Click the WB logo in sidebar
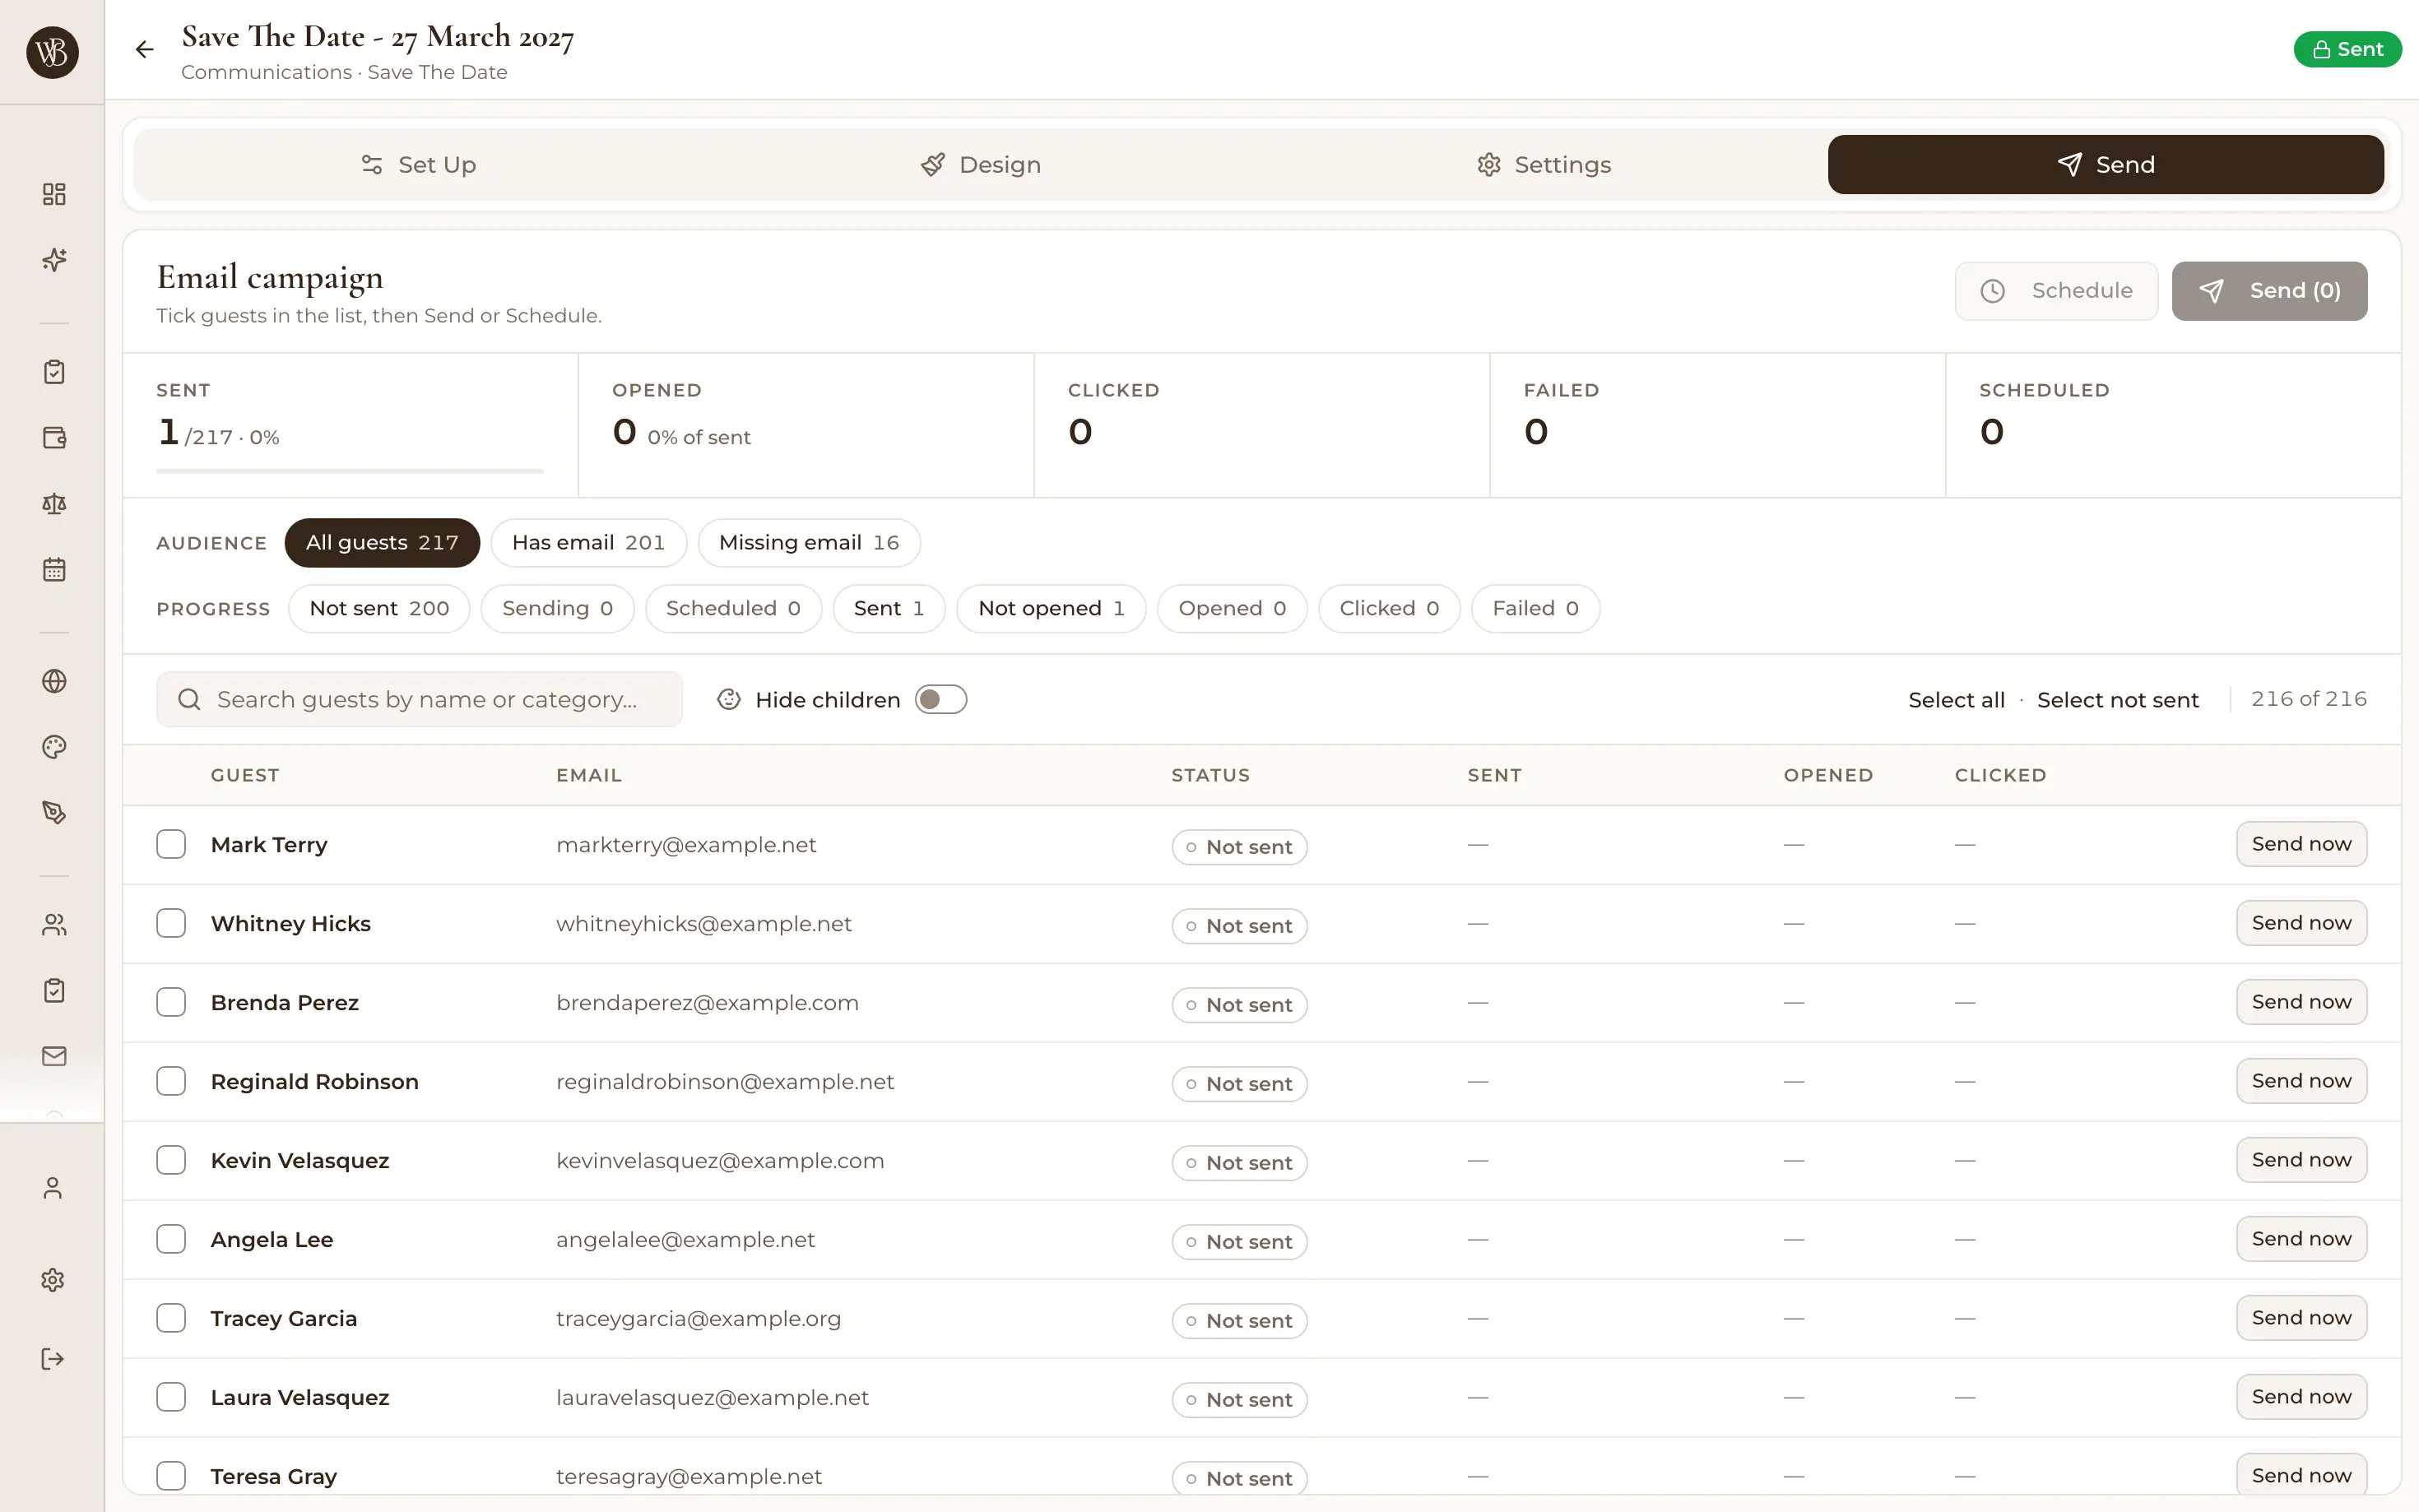 pyautogui.click(x=52, y=52)
